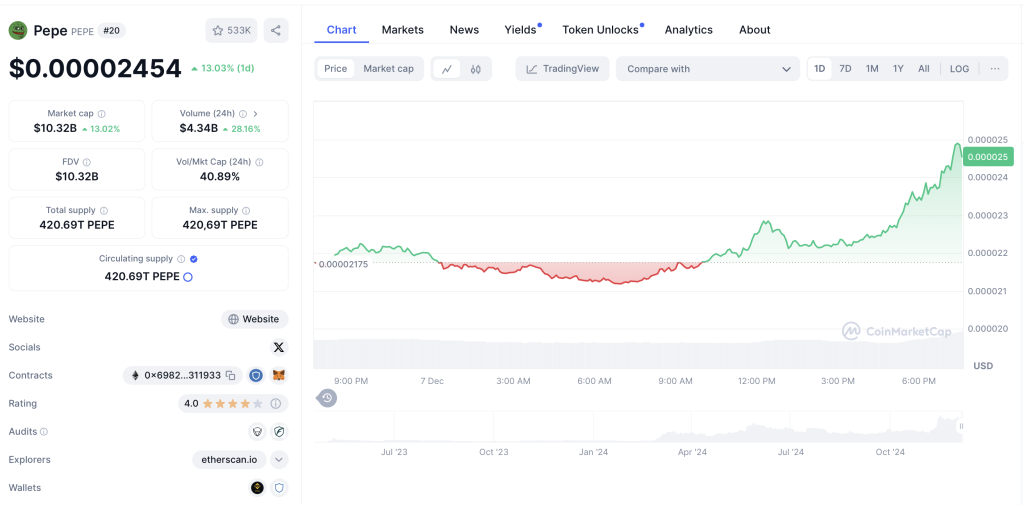This screenshot has width=1024, height=505.
Task: Set chart range to 1Y
Action: click(898, 69)
